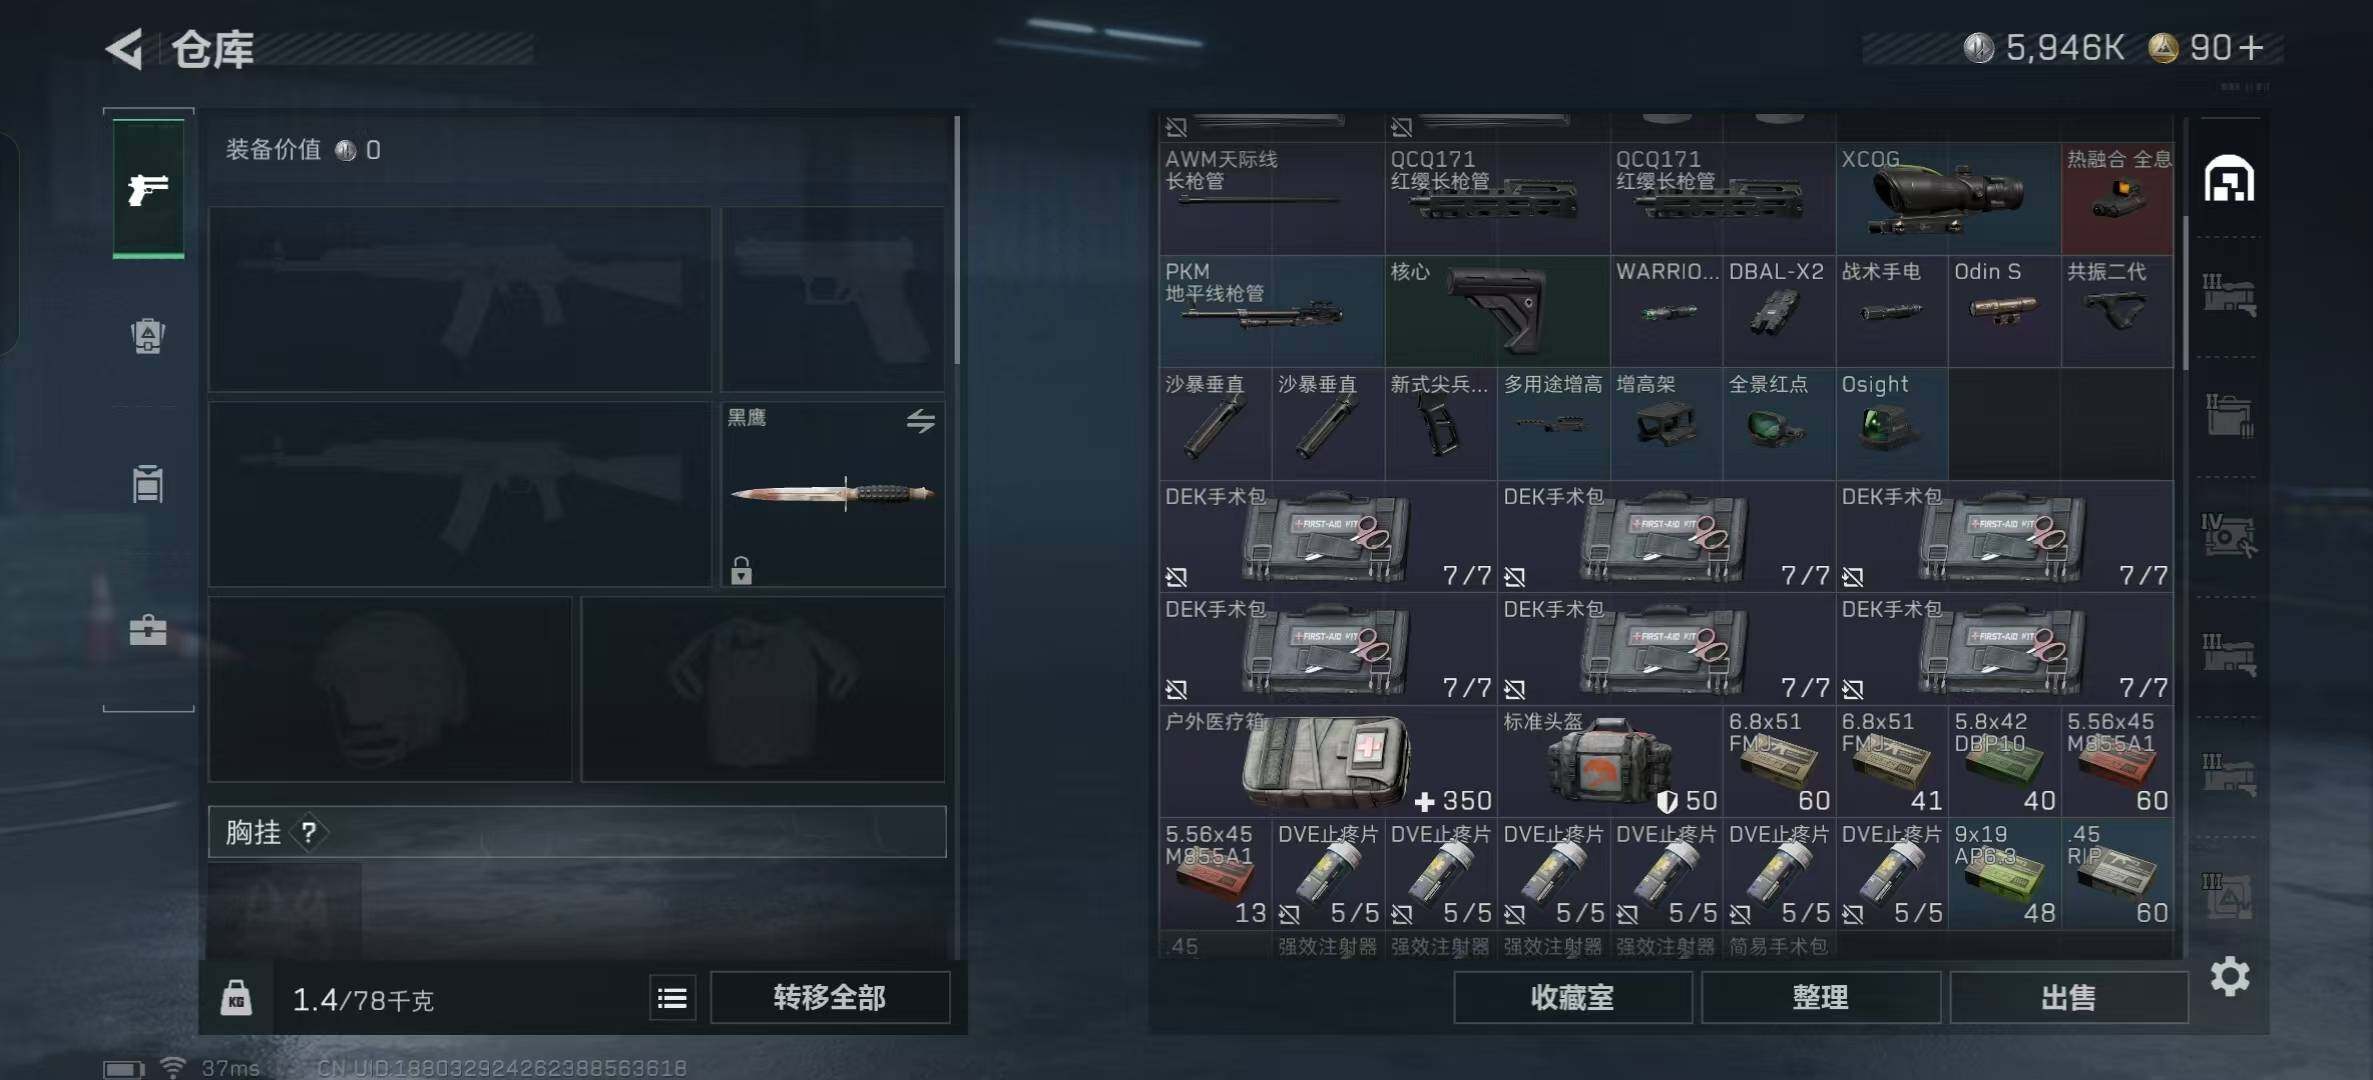Open the item list view icon
The height and width of the screenshot is (1080, 2373).
coord(672,997)
